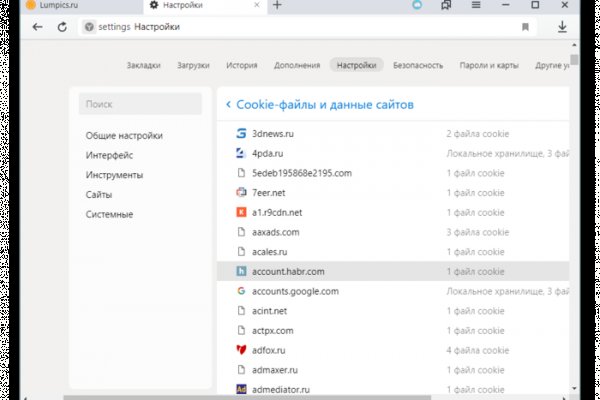This screenshot has width=600, height=400.
Task: Reload the page with refresh icon
Action: 62,27
